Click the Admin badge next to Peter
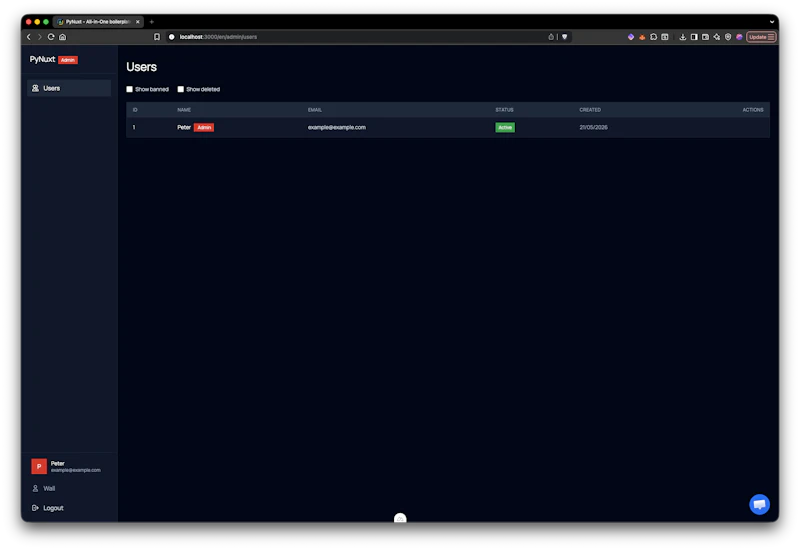The width and height of the screenshot is (800, 550). tap(204, 128)
